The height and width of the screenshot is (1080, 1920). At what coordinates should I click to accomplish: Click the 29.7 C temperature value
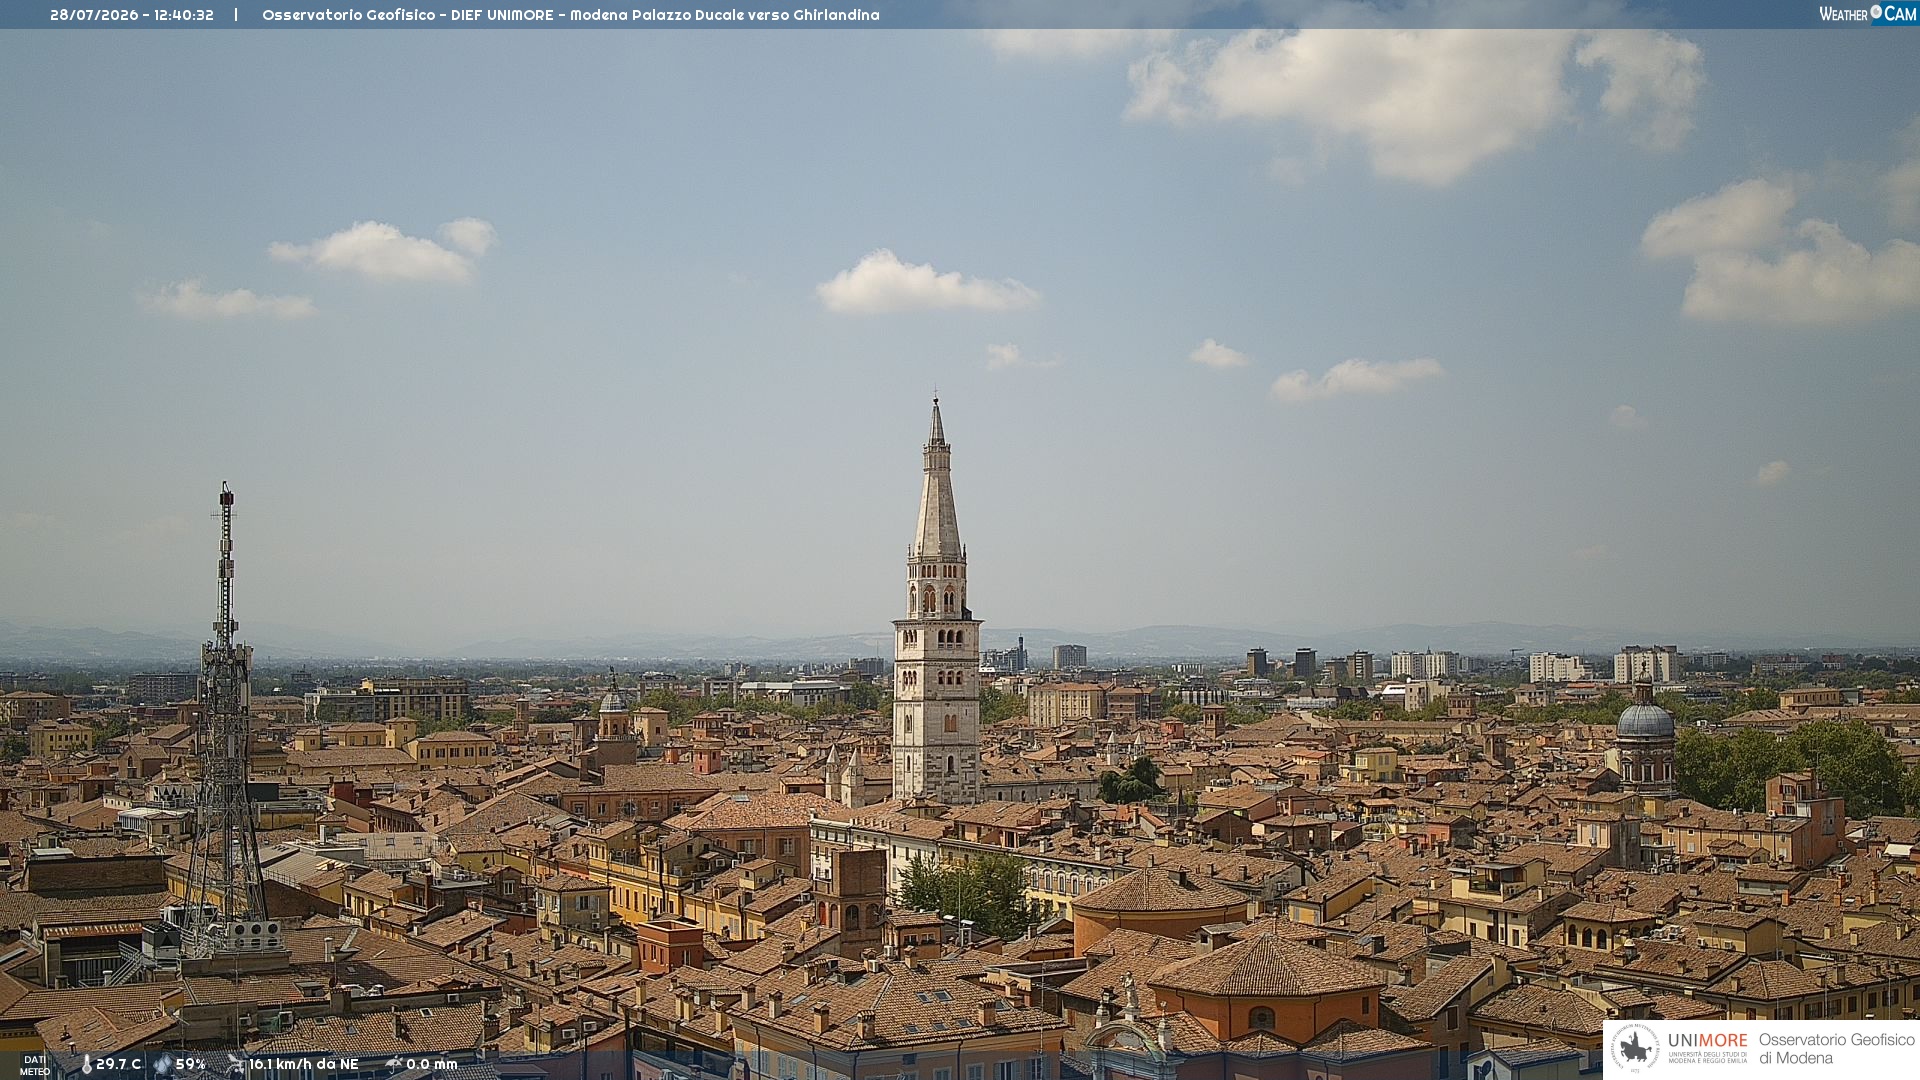pos(118,1065)
